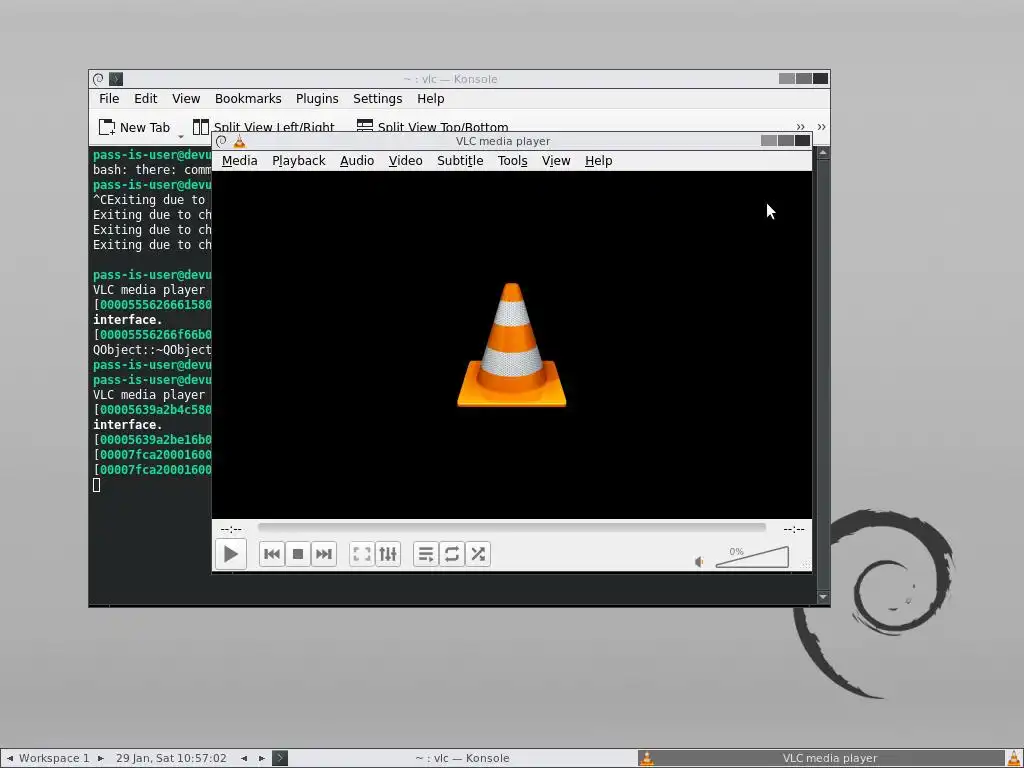Open Konsole Settings menu
This screenshot has height=768, width=1024.
pos(377,99)
